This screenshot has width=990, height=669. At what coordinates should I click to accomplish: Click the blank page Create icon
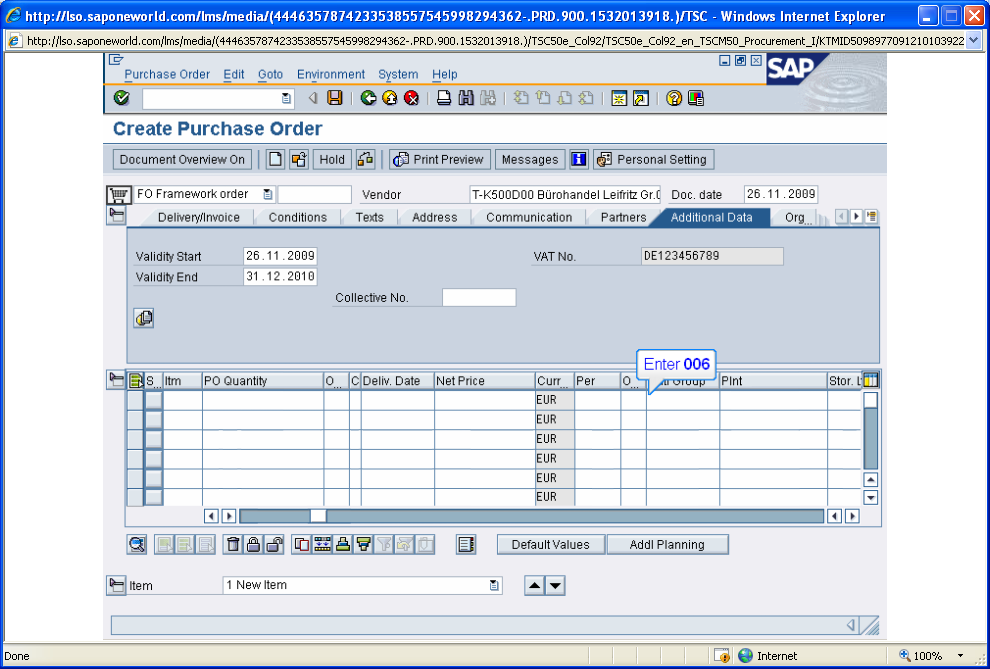pyautogui.click(x=275, y=160)
